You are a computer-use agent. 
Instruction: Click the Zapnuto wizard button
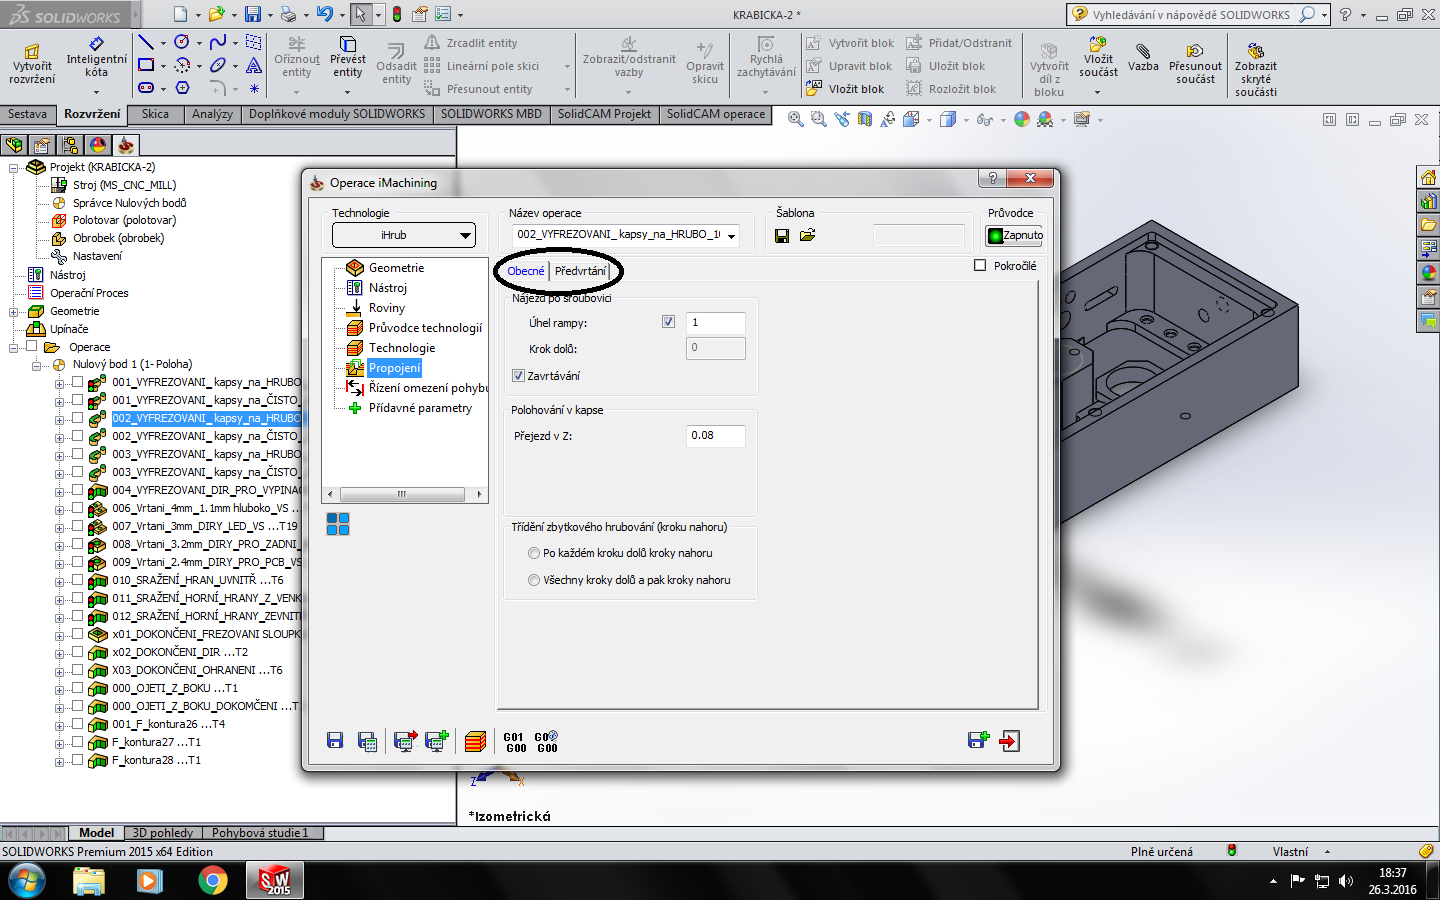1015,236
